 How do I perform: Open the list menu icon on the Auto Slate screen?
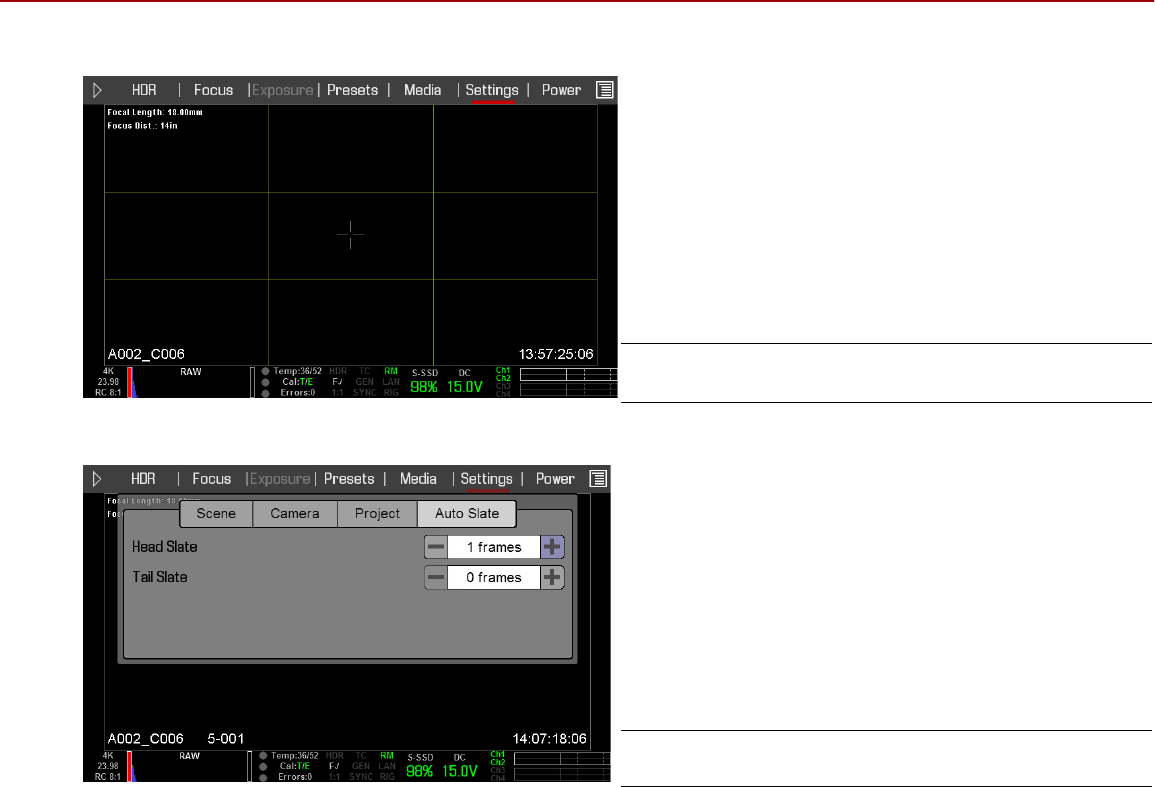(598, 479)
